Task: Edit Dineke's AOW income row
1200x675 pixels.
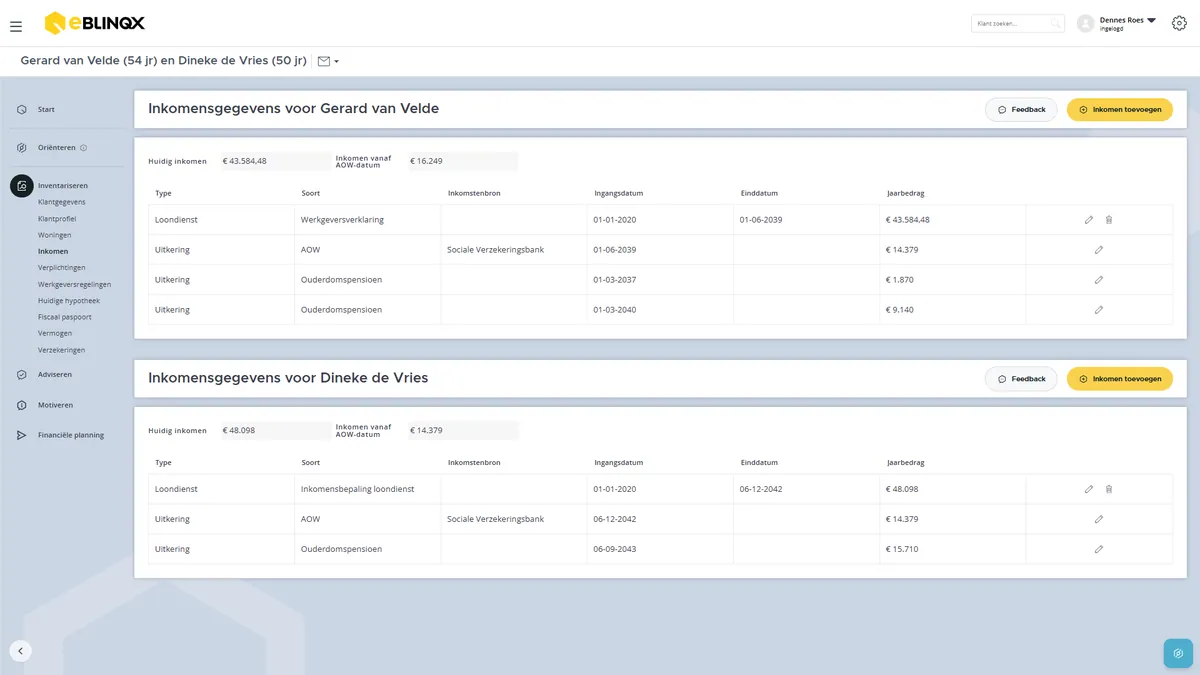Action: pos(1099,519)
